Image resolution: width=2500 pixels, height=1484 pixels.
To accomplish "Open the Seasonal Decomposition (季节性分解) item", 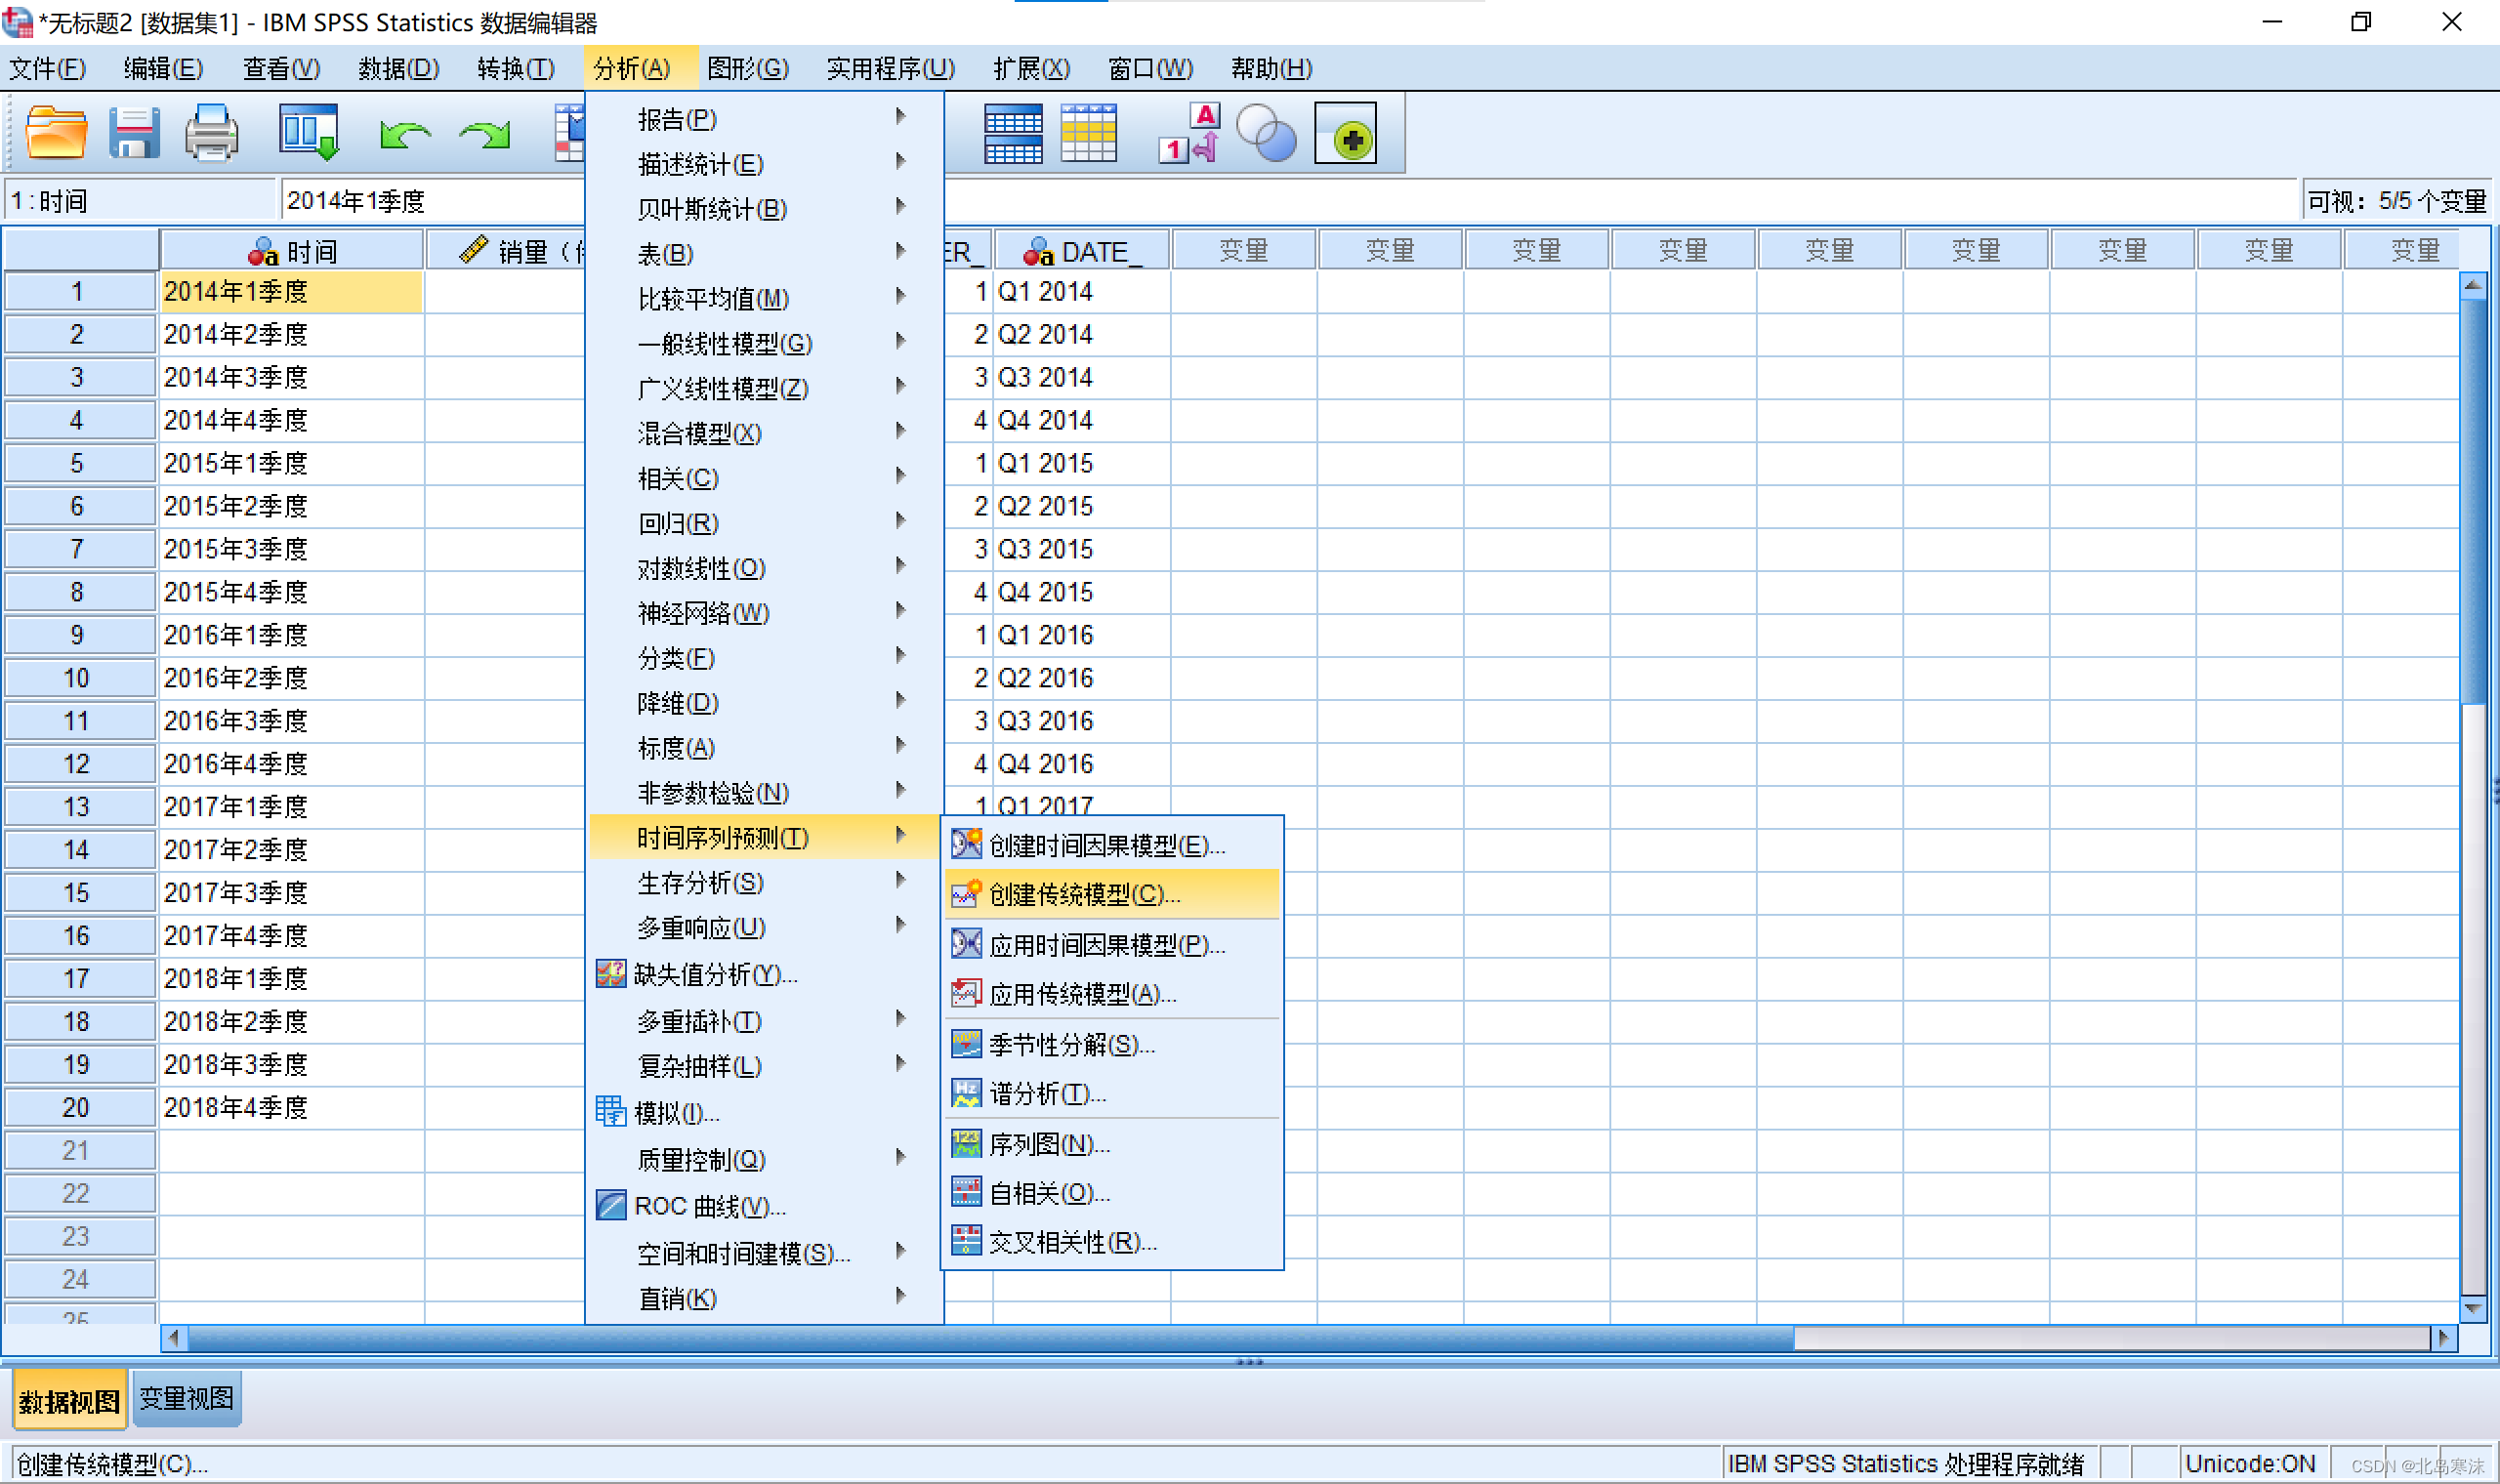I will coord(1071,1045).
